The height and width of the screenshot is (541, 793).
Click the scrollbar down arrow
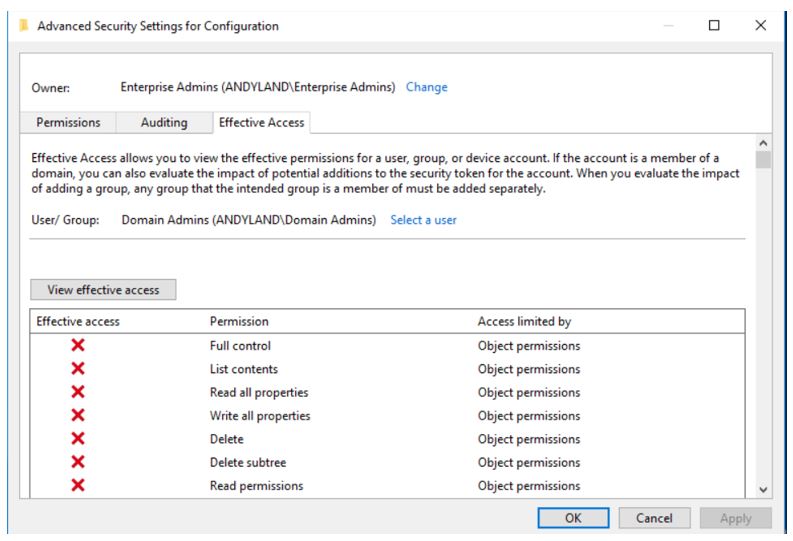pyautogui.click(x=763, y=489)
